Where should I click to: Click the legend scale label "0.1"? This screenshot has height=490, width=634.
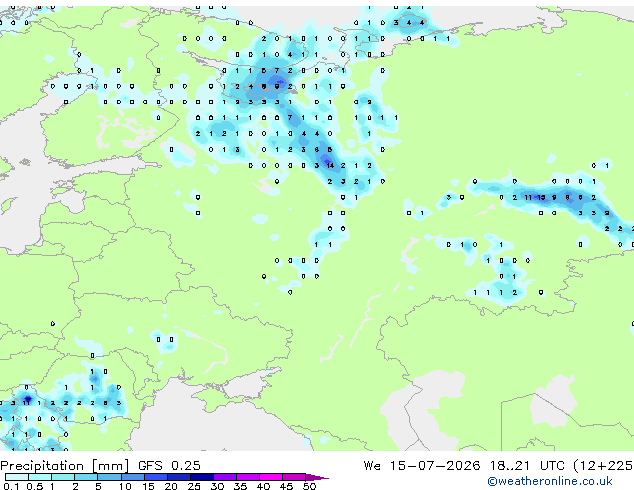[11, 486]
